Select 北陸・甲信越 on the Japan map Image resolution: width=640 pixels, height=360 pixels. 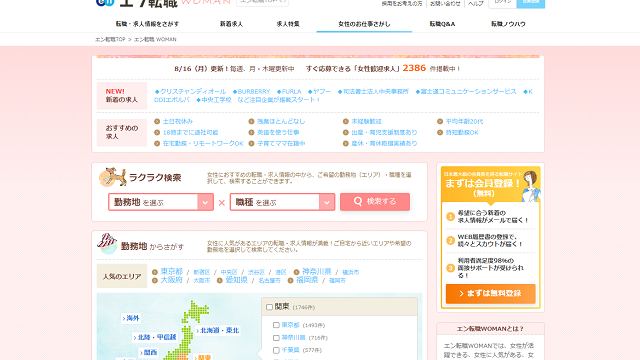click(155, 337)
